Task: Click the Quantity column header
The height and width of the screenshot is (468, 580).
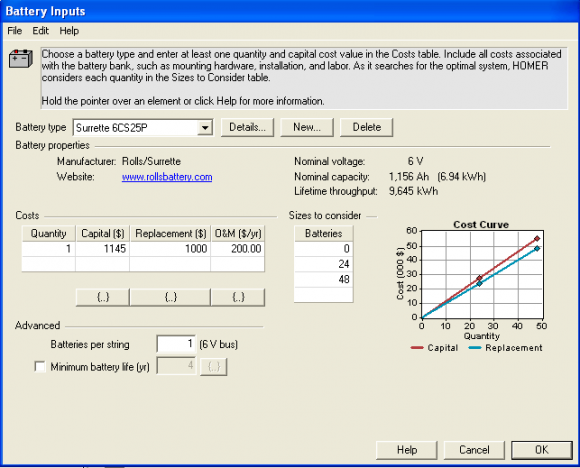Action: click(48, 233)
